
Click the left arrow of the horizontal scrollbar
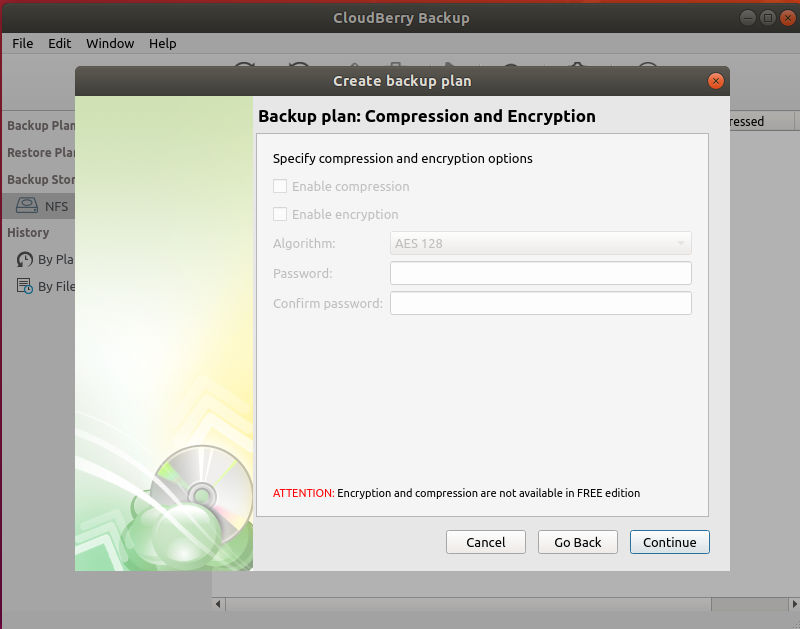click(x=217, y=604)
